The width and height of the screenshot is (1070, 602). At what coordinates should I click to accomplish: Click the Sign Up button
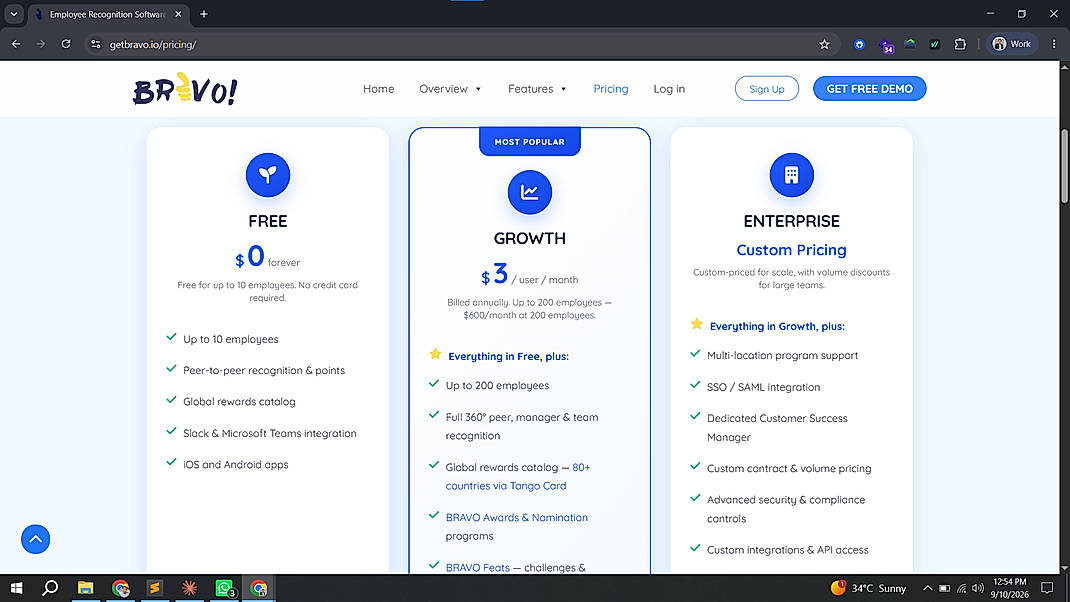(x=766, y=89)
